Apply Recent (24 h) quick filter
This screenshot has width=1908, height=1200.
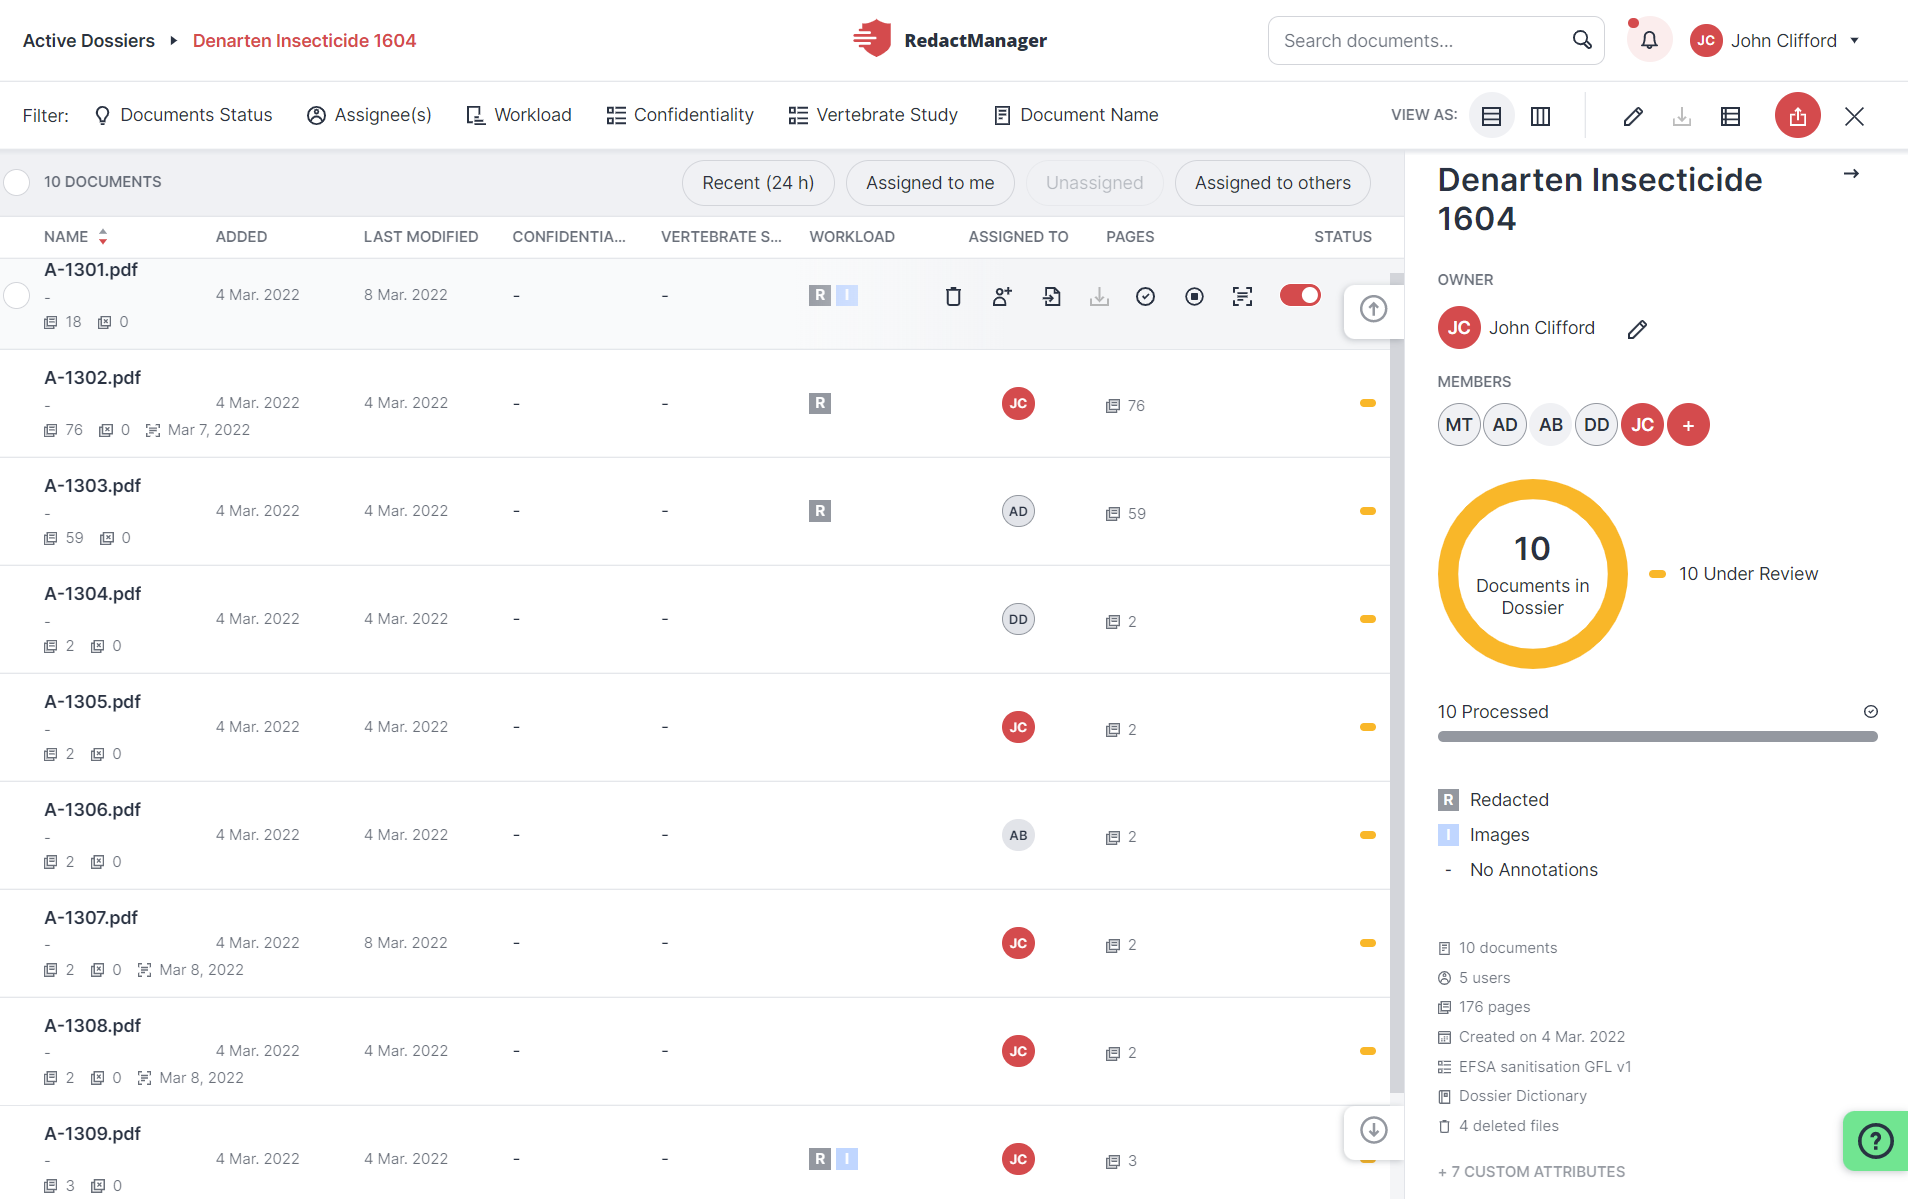(x=758, y=183)
